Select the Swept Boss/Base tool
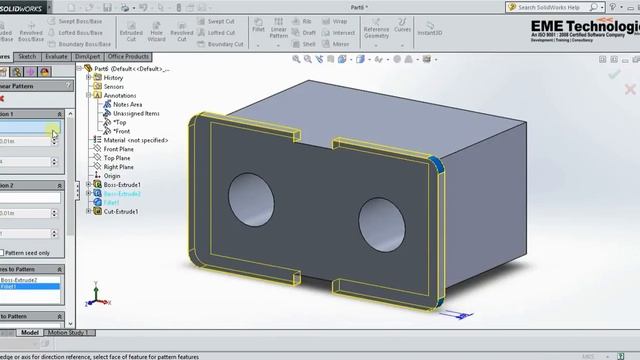The image size is (640, 360). [75, 21]
